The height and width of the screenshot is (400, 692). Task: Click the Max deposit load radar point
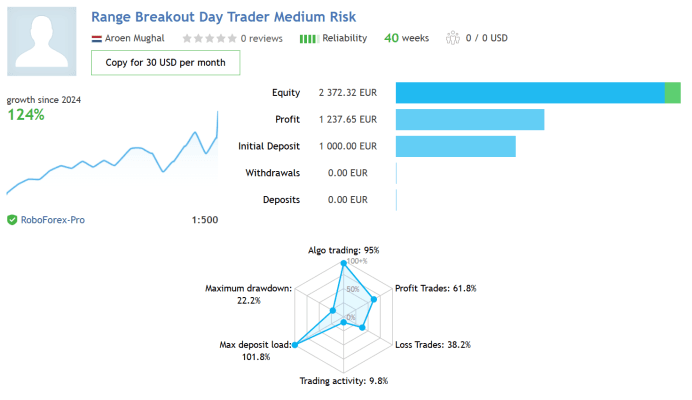point(295,345)
